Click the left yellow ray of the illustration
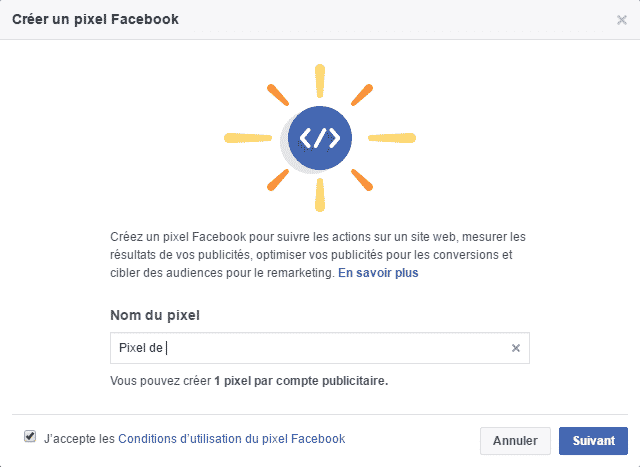The height and width of the screenshot is (467, 640). click(x=247, y=138)
